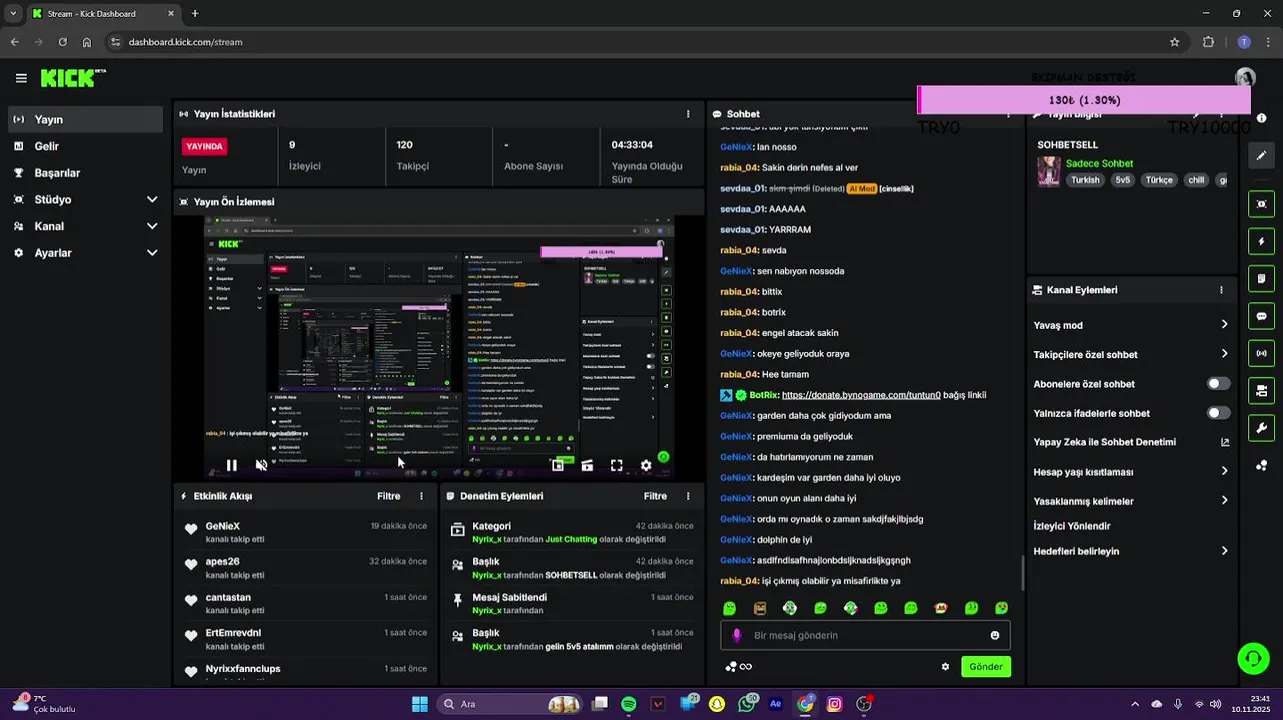This screenshot has height=720, width=1283.
Task: Toggle theater mode in stream preview
Action: tap(587, 465)
